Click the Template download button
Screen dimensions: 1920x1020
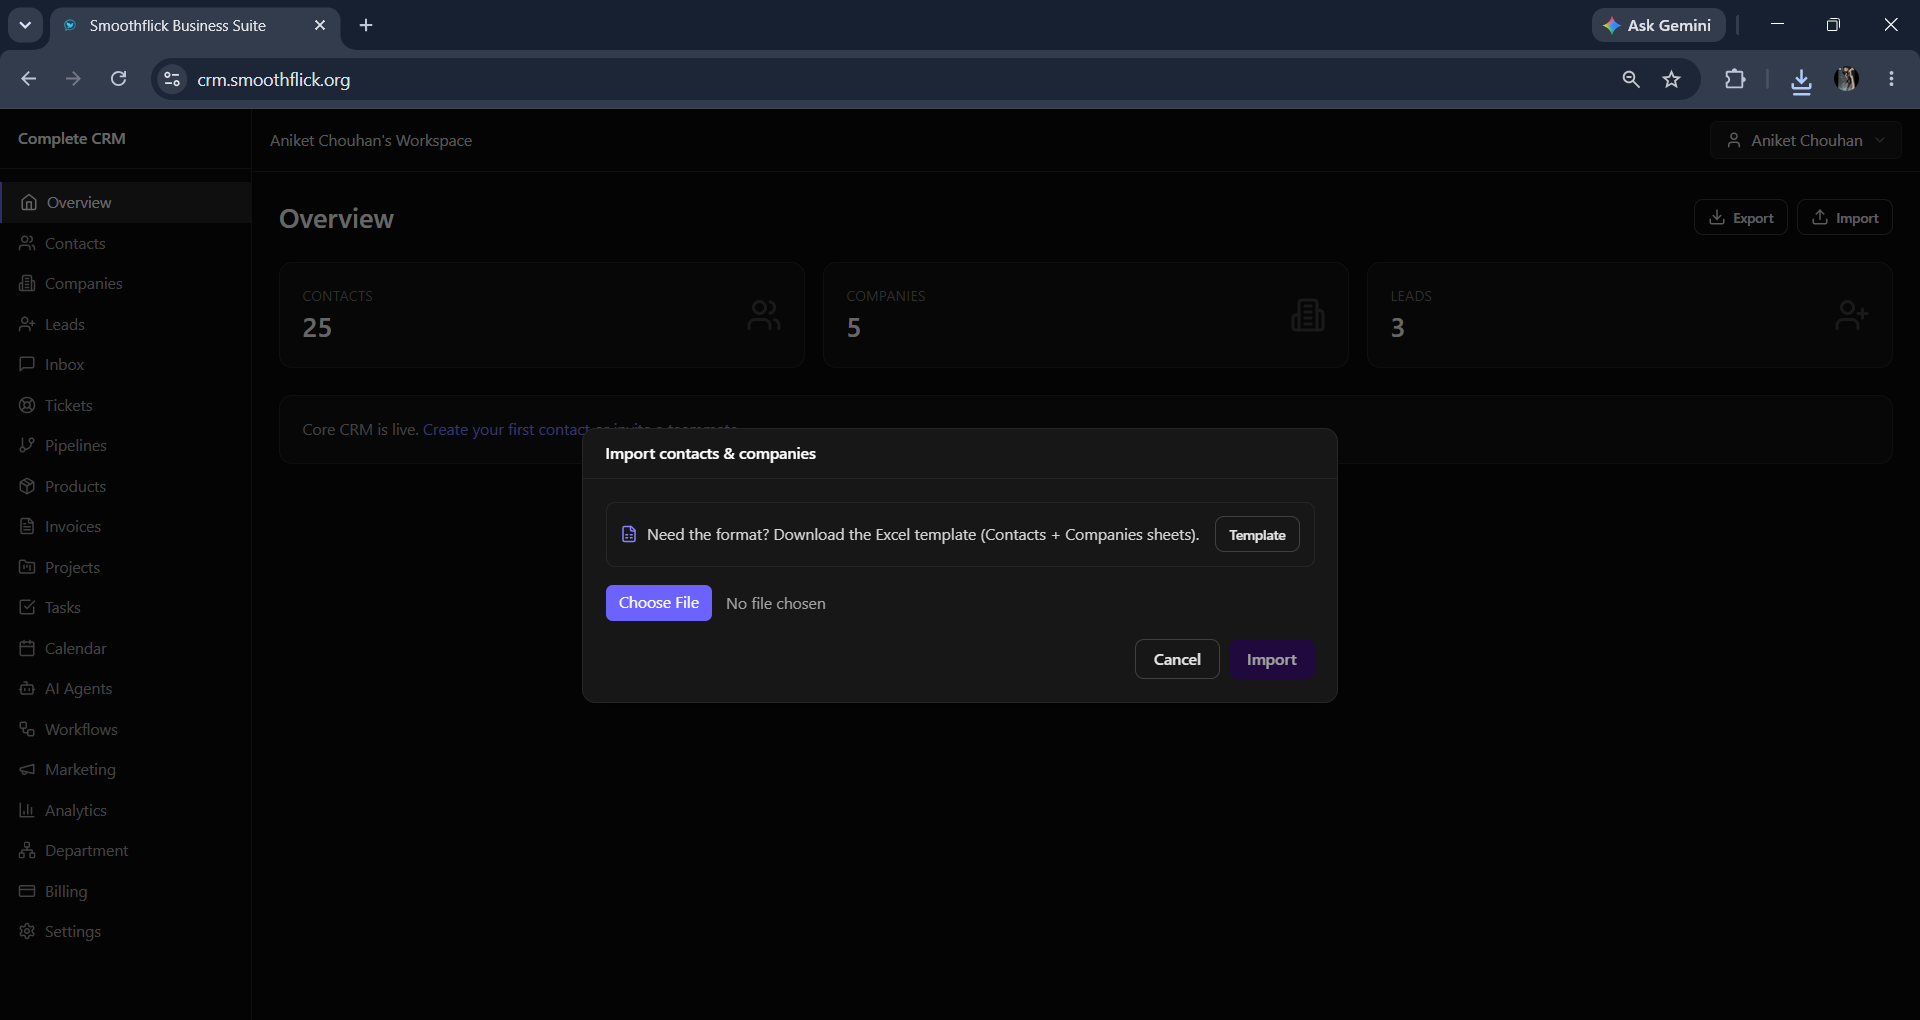tap(1257, 534)
